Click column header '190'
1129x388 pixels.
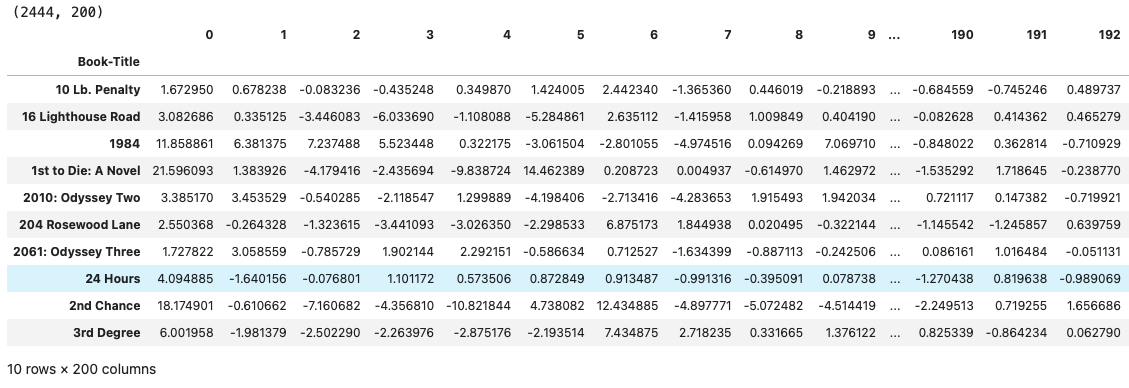[x=962, y=35]
